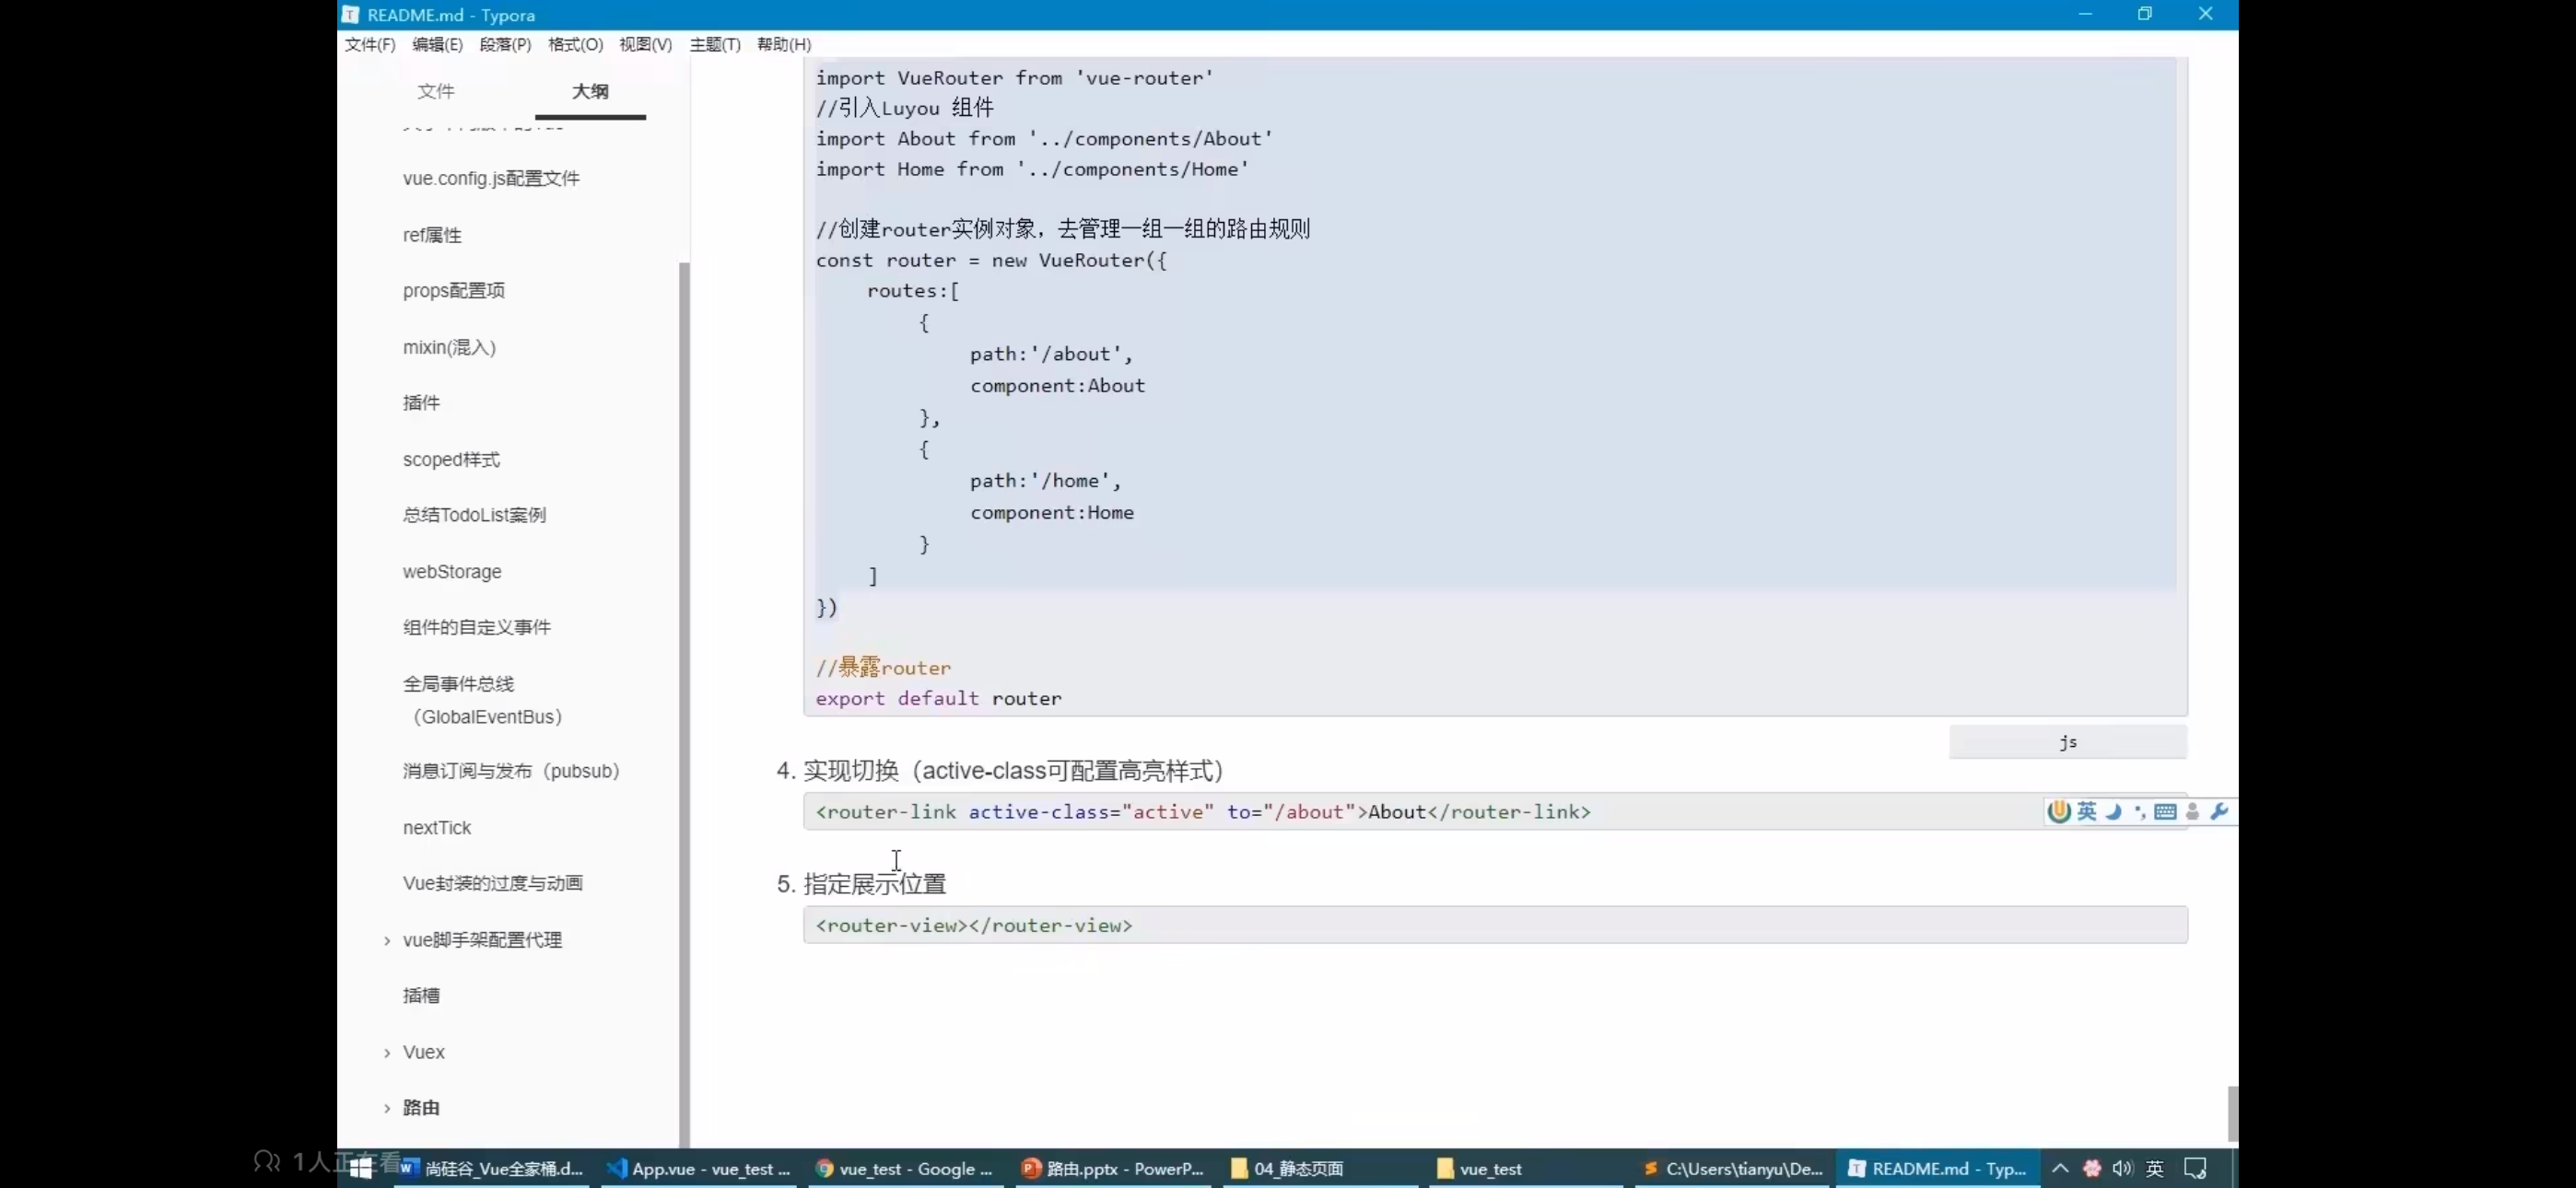Expand the Vuex outline section
This screenshot has width=2576, height=1188.
tap(387, 1052)
